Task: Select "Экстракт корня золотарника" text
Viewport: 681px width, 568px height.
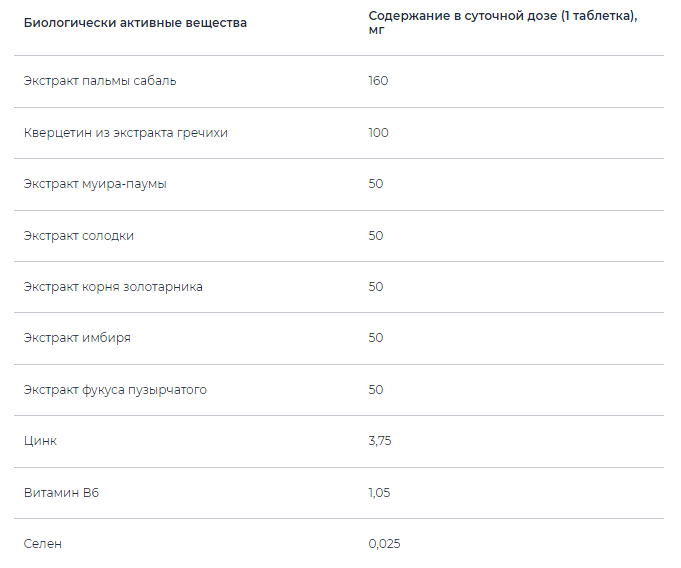Action: 113,287
